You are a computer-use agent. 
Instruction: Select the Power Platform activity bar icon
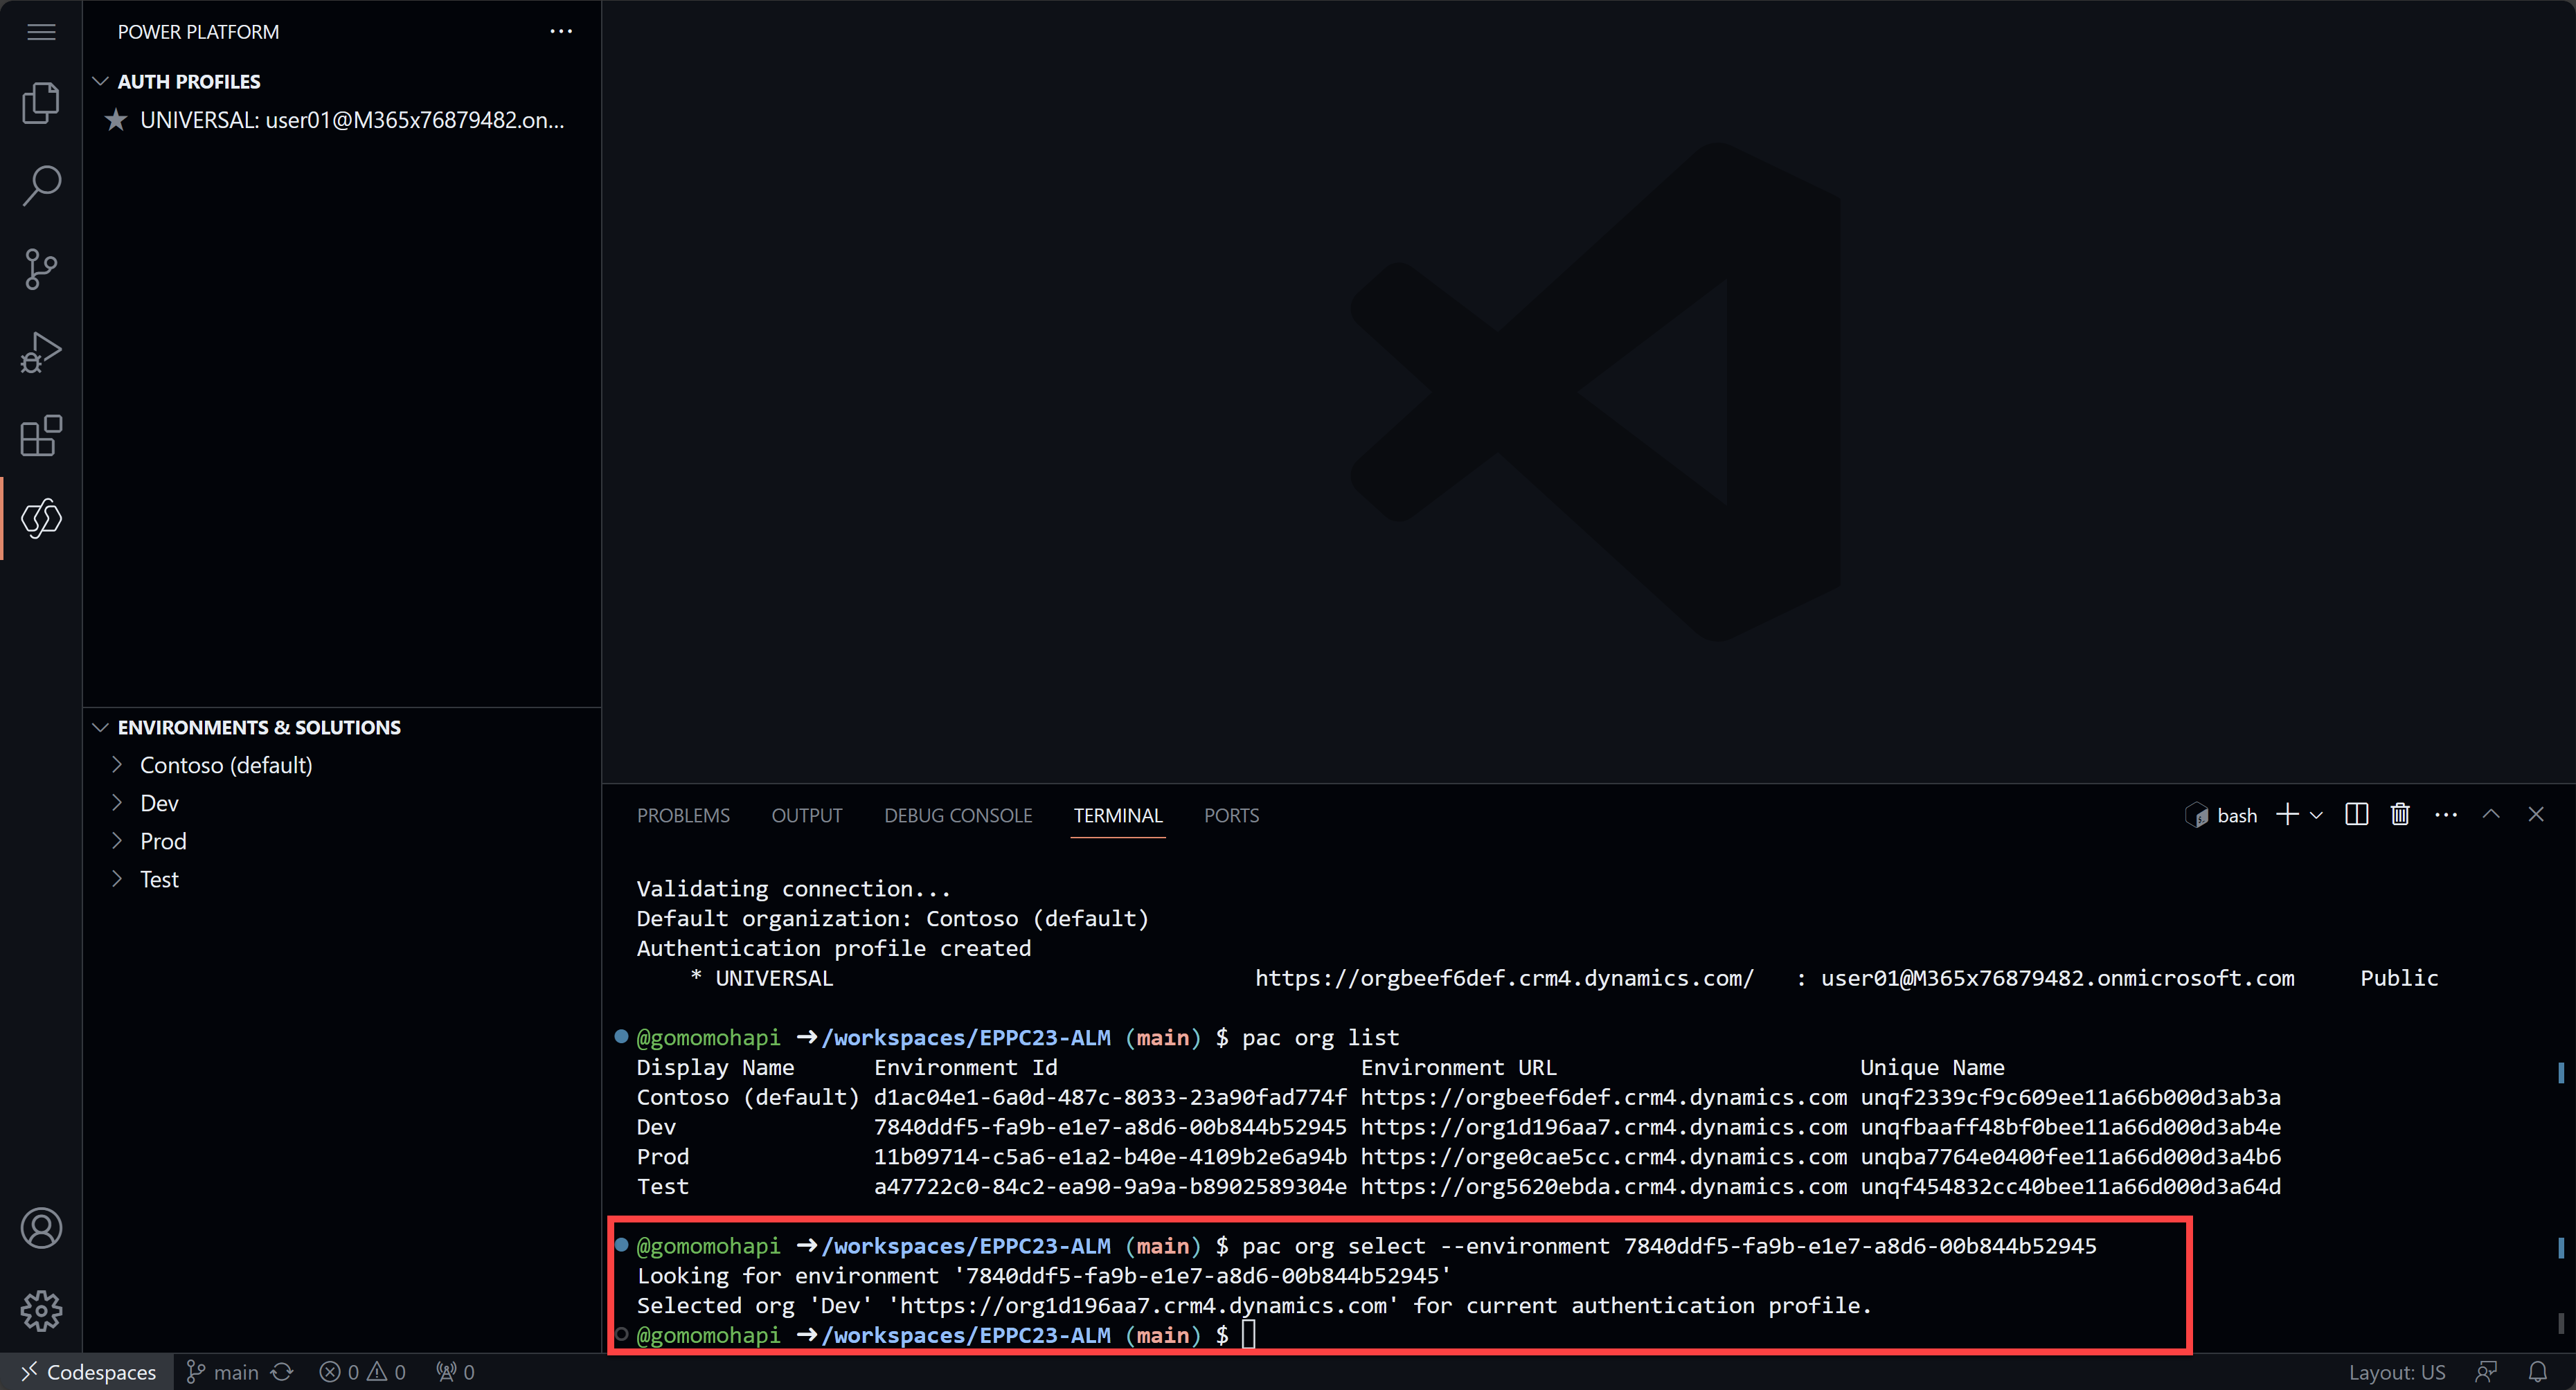tap(41, 518)
